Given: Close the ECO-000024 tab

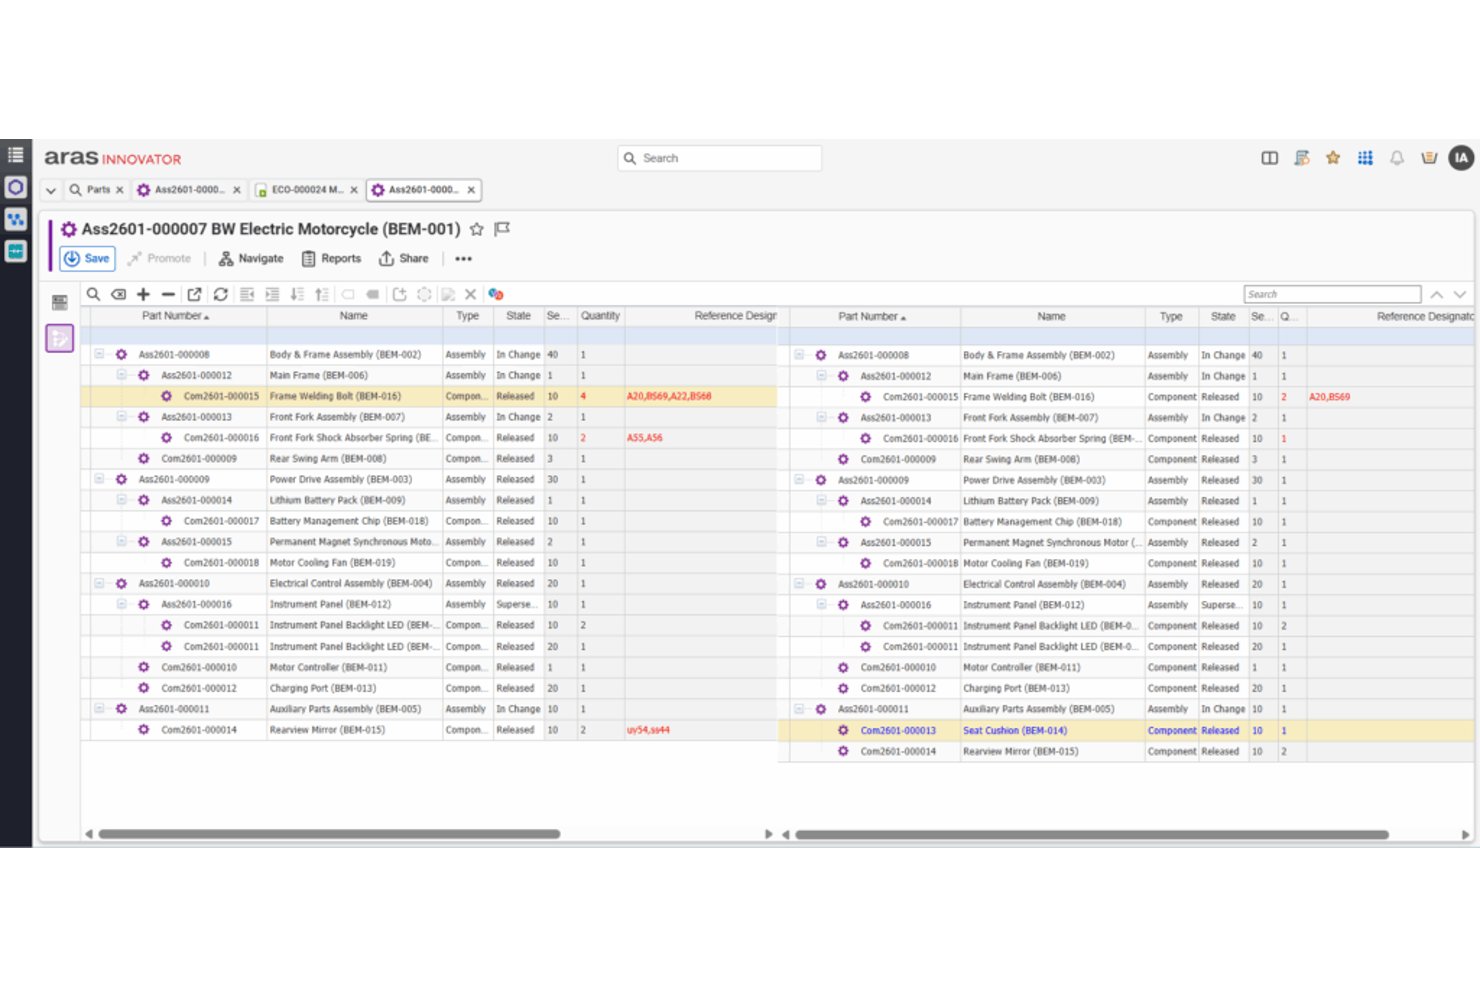Looking at the screenshot, I should (x=353, y=190).
